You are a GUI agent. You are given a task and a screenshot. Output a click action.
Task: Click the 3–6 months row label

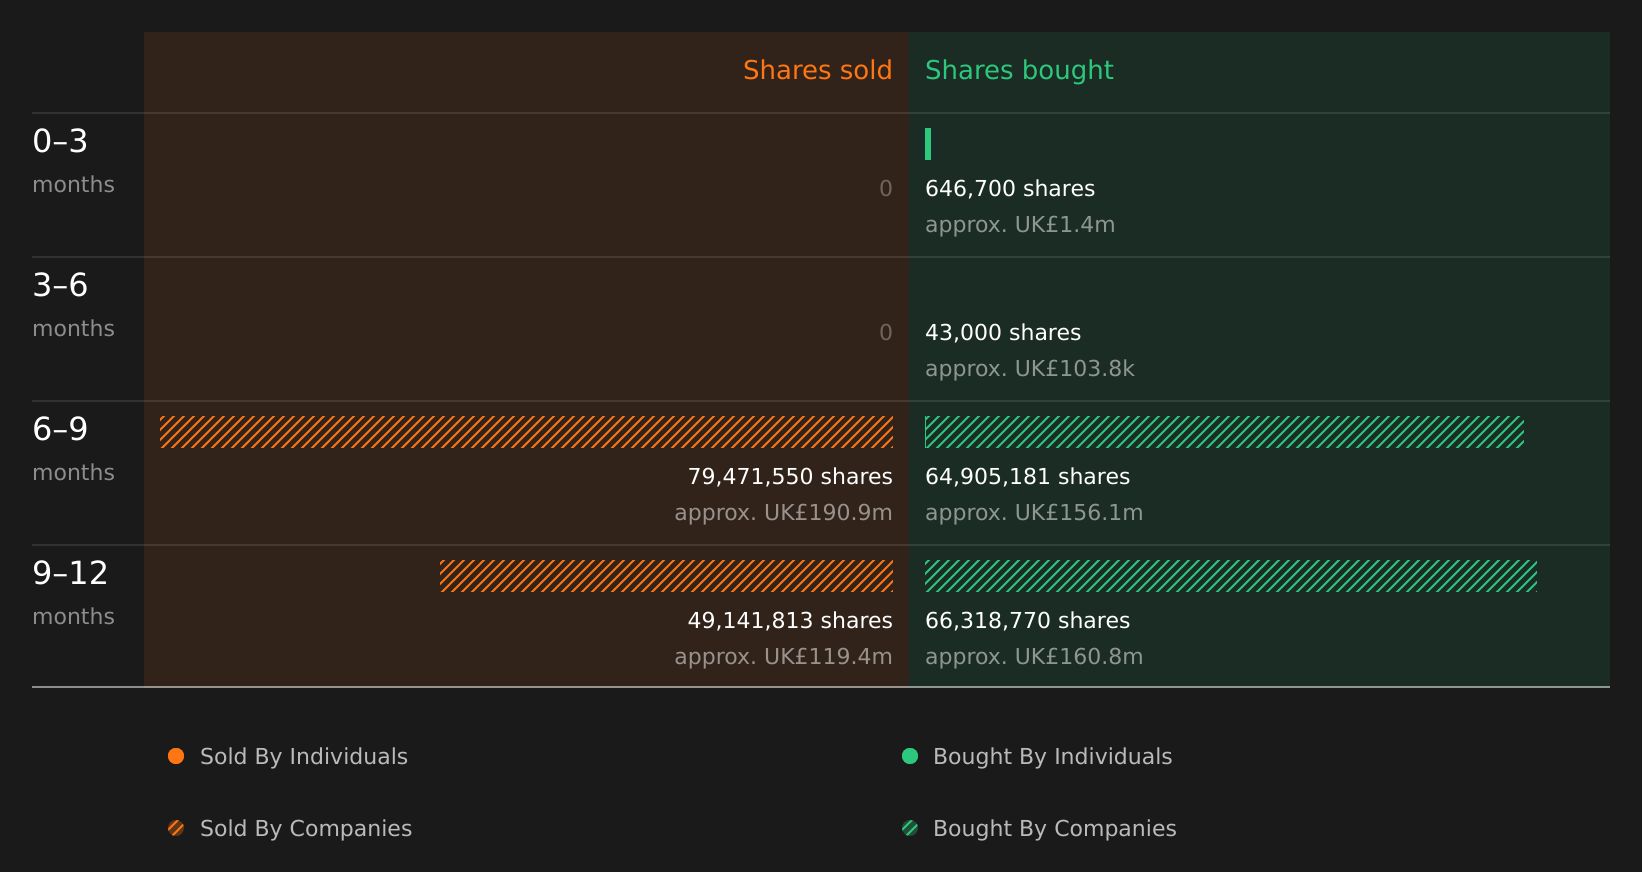click(73, 305)
